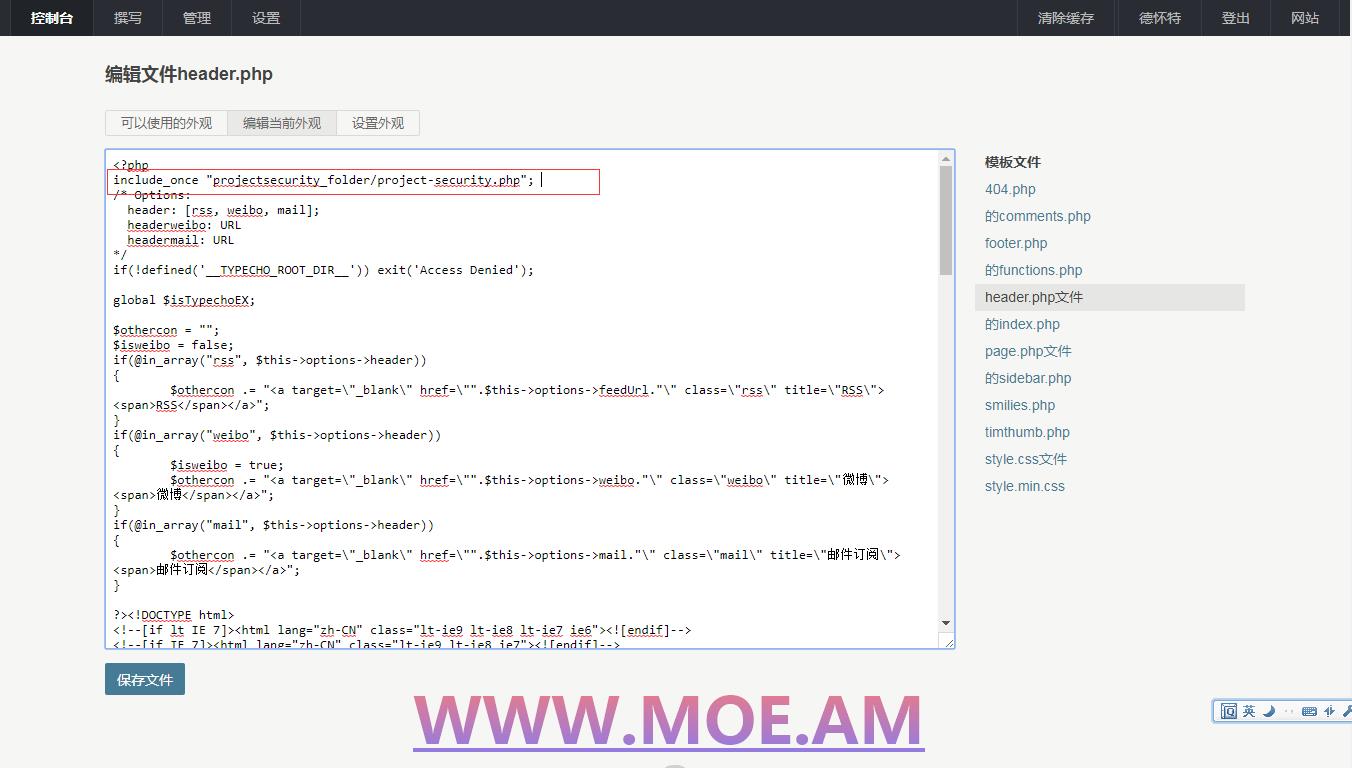The height and width of the screenshot is (768, 1352).
Task: Click the editor vertical scrollbar thumb
Action: pos(946,220)
